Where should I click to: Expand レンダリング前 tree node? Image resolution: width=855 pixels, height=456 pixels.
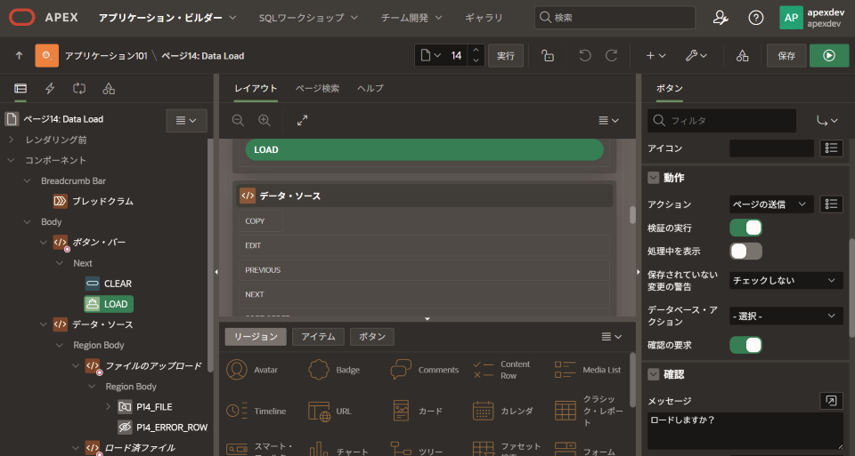pyautogui.click(x=11, y=140)
